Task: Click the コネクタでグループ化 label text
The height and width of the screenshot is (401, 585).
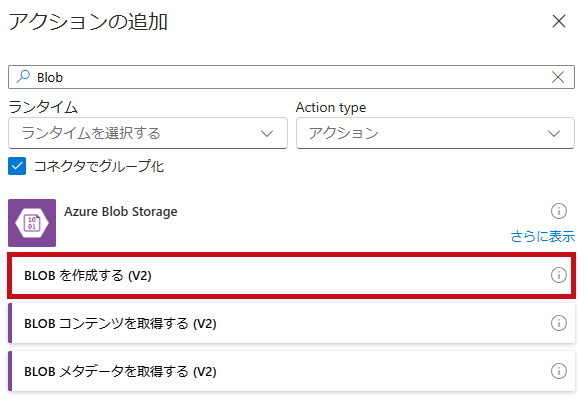Action: click(99, 166)
